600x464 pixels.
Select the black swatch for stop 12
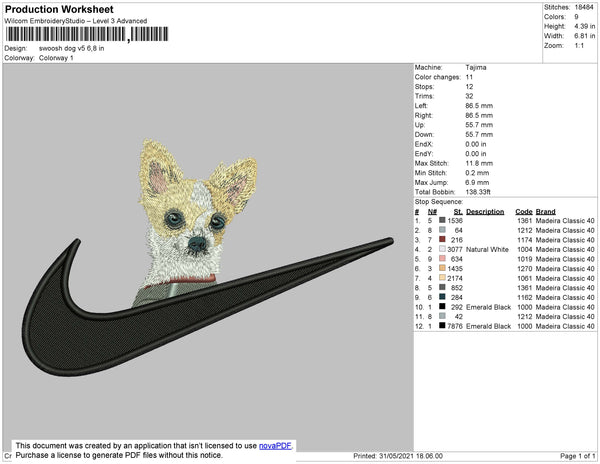(442, 326)
